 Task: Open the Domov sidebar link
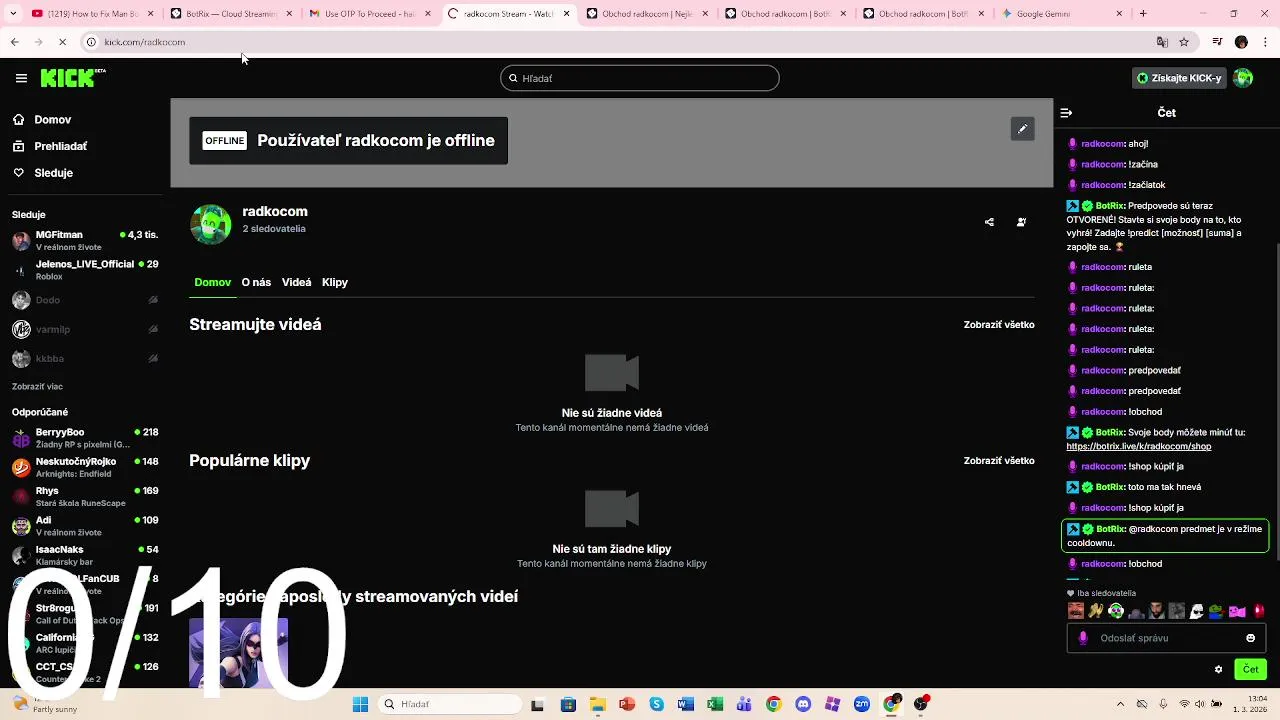point(42,120)
